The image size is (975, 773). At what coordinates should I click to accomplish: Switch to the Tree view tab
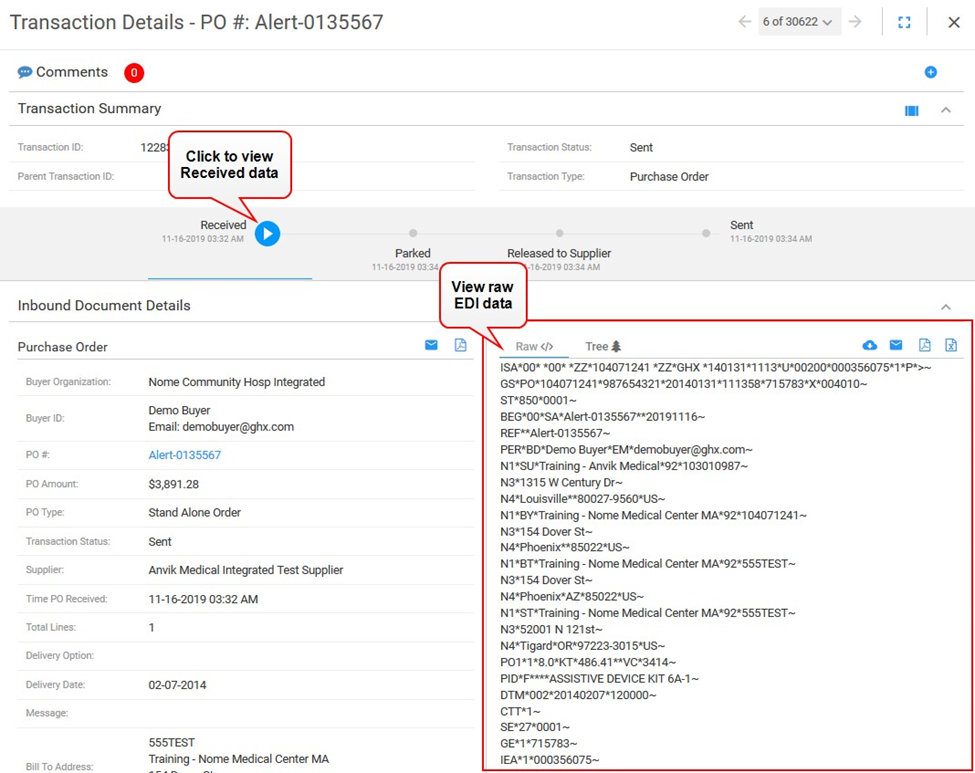click(603, 347)
